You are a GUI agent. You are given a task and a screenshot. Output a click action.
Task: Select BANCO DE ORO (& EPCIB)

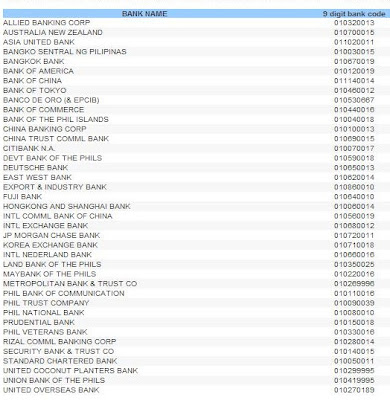click(51, 100)
